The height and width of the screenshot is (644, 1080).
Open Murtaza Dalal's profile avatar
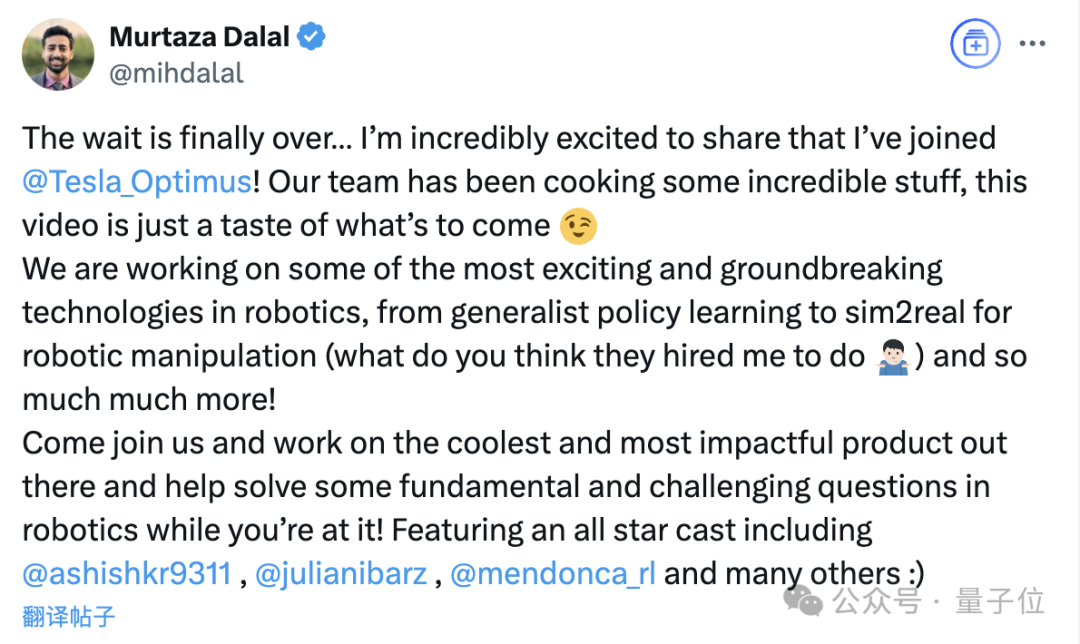pos(57,54)
